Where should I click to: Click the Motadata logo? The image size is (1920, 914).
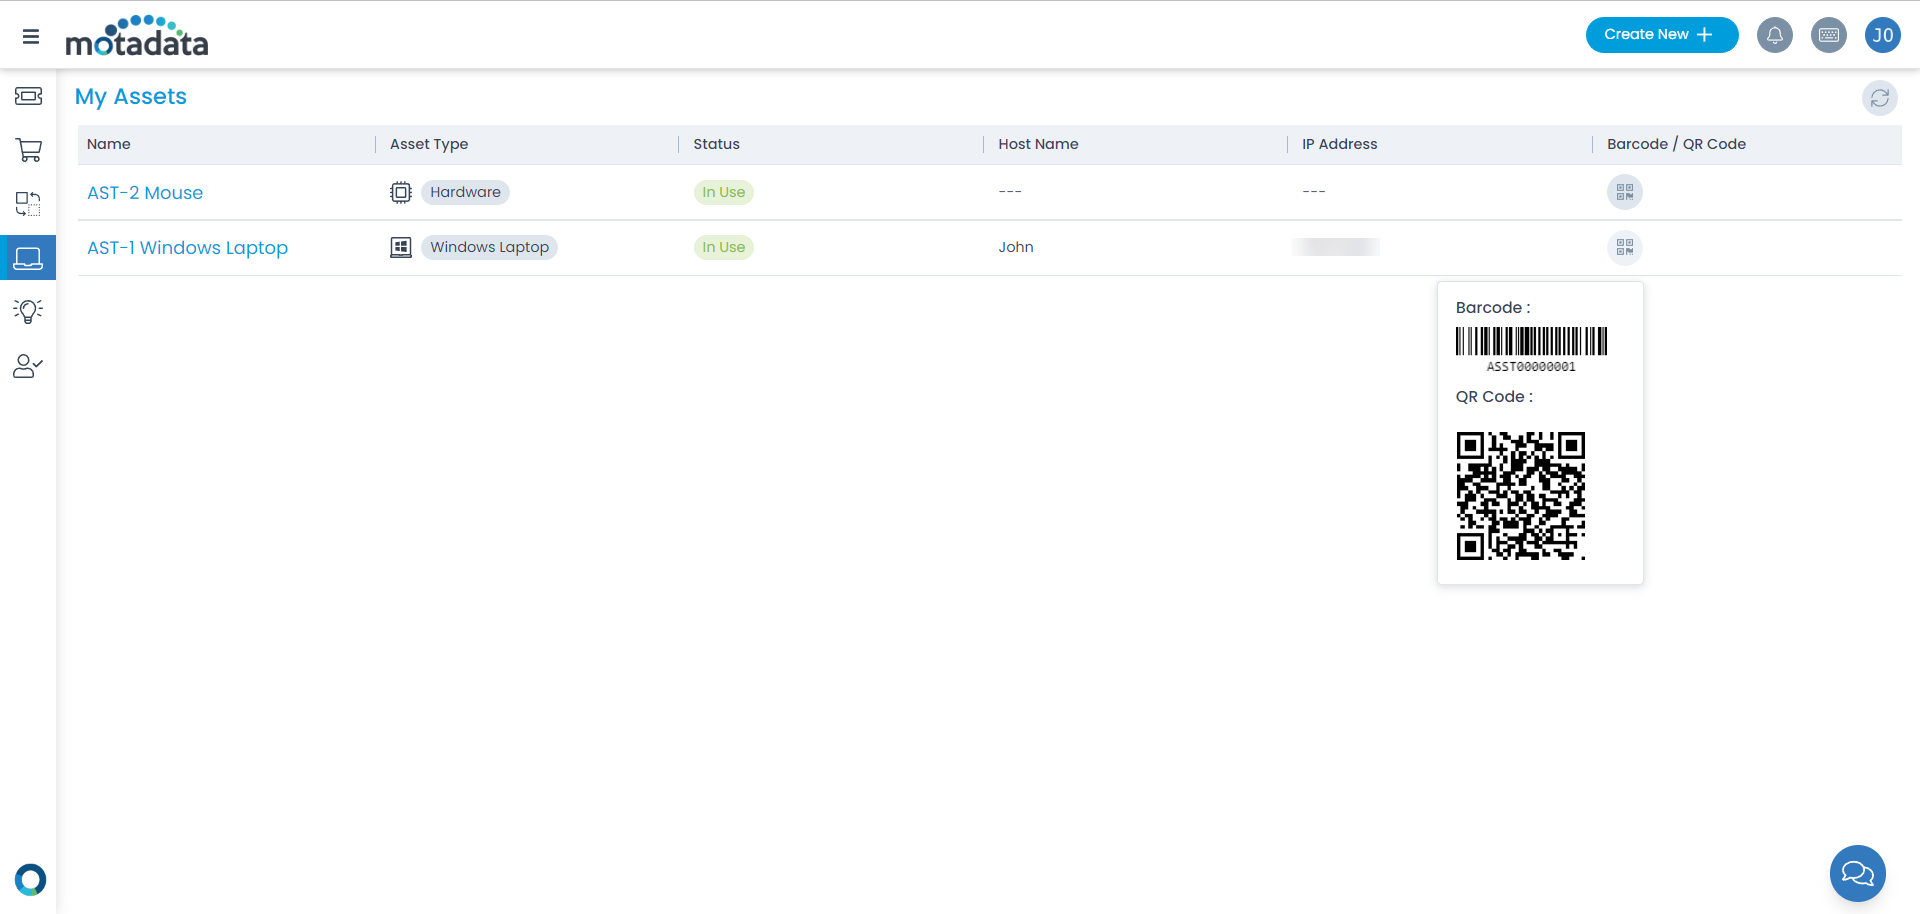pos(137,36)
